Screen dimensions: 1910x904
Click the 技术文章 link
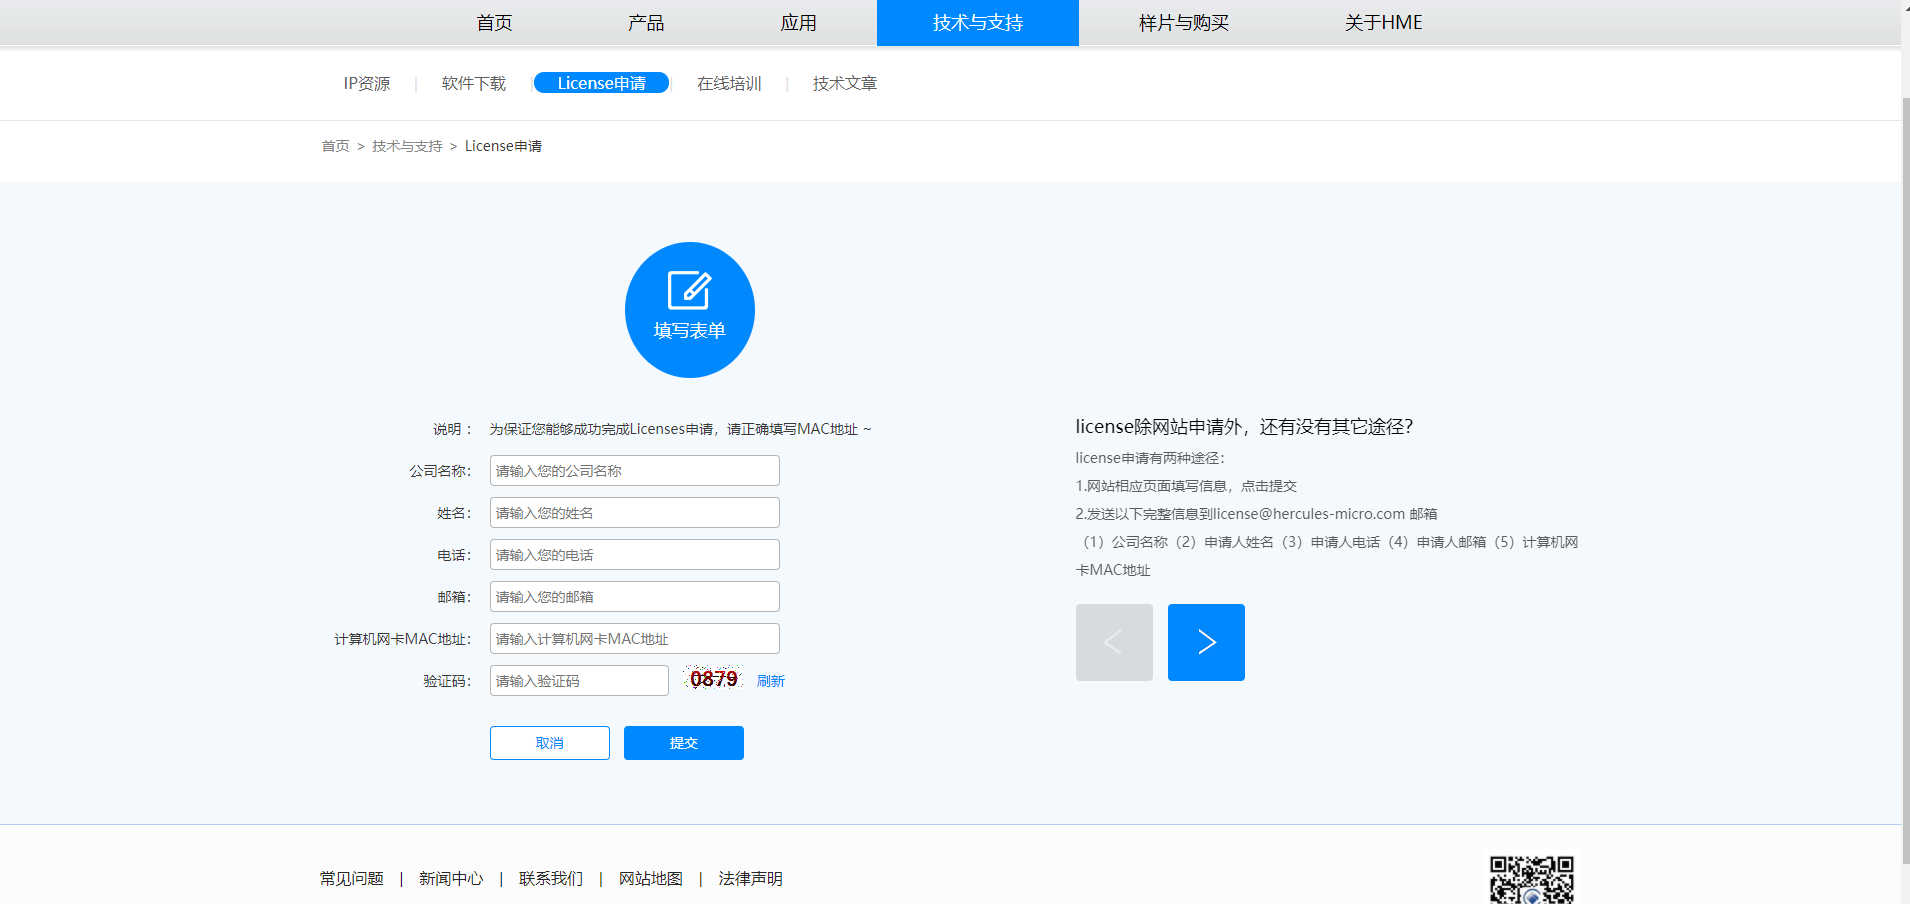[843, 83]
